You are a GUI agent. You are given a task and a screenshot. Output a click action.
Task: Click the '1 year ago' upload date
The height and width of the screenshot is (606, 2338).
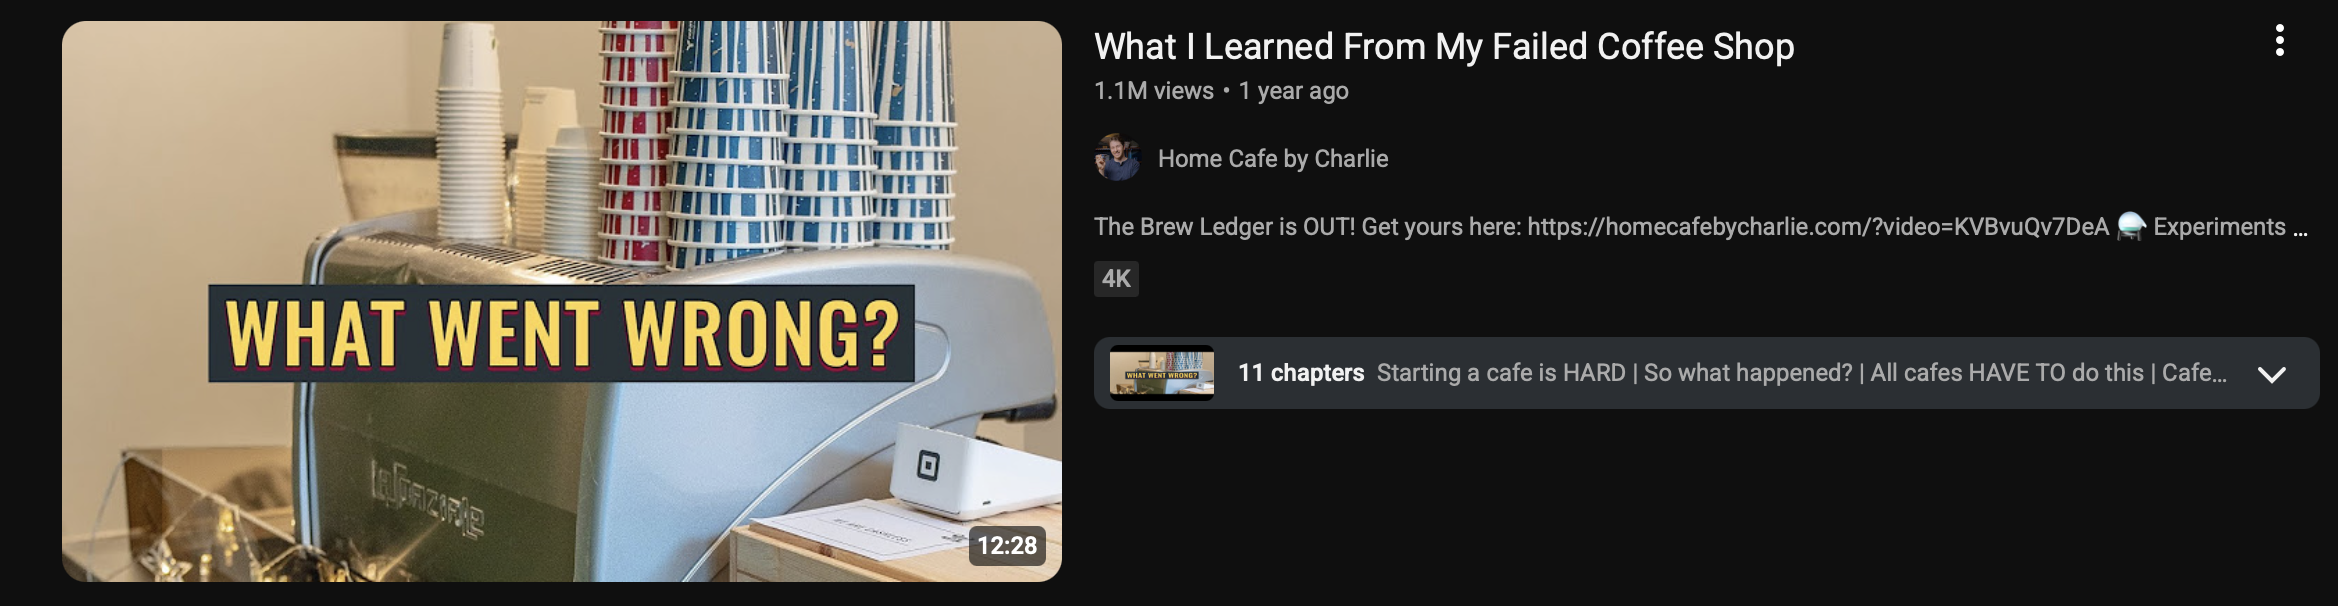(1293, 91)
